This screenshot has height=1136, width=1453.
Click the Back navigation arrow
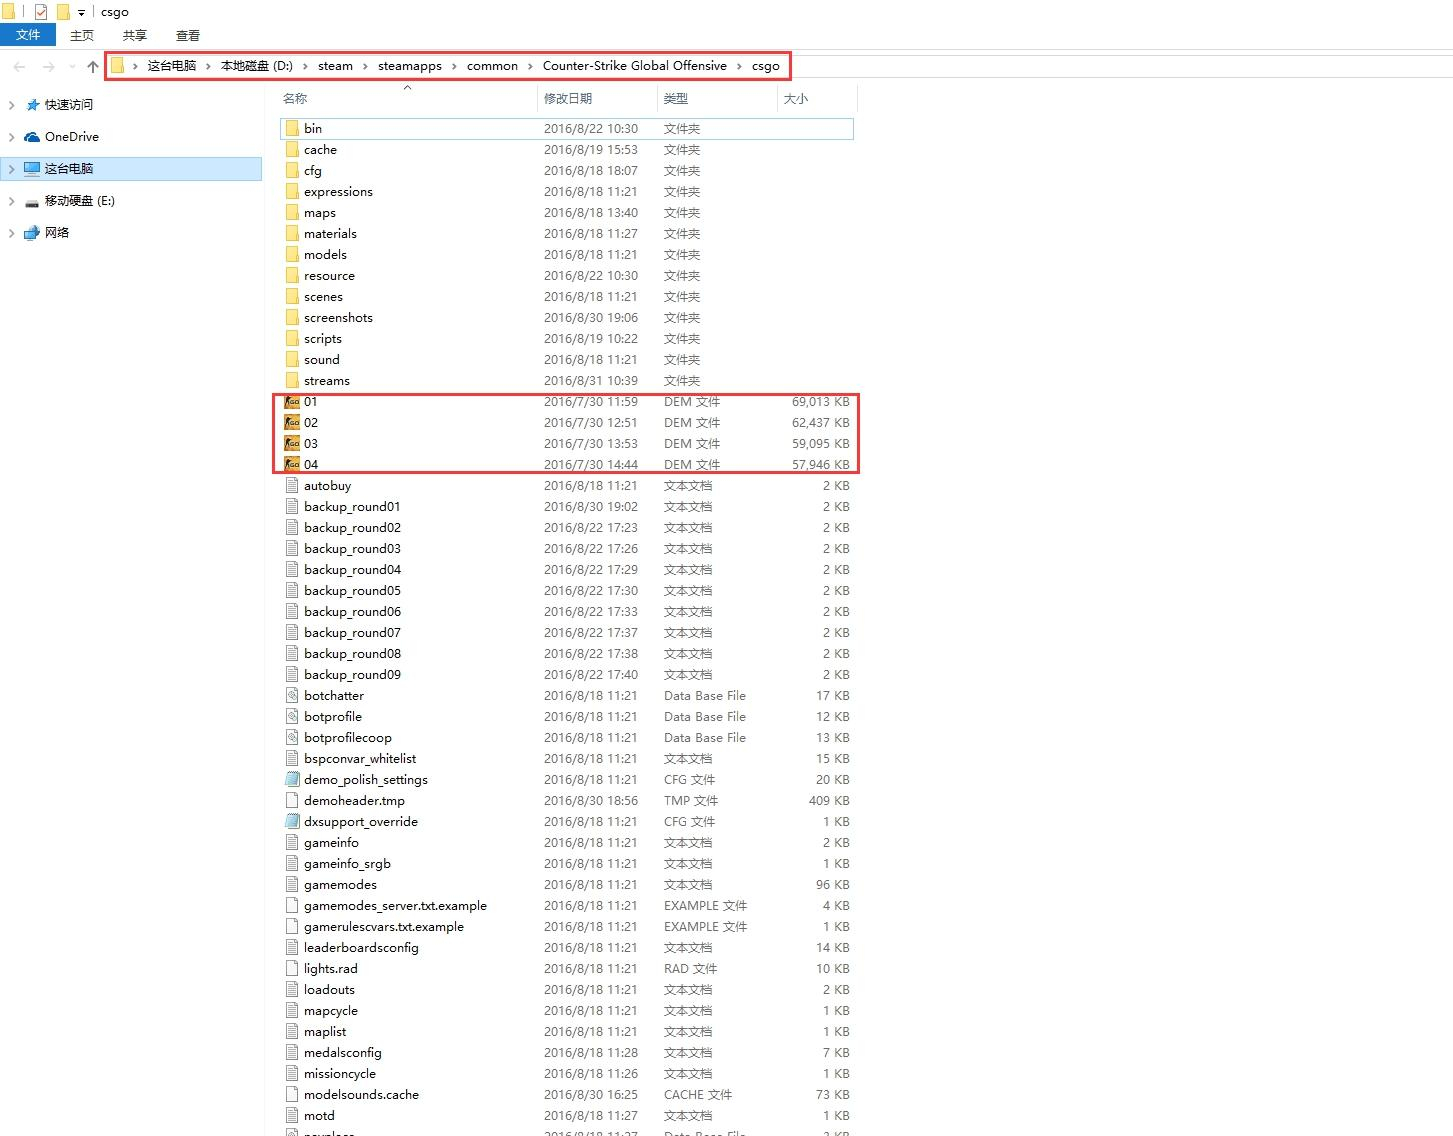click(20, 66)
